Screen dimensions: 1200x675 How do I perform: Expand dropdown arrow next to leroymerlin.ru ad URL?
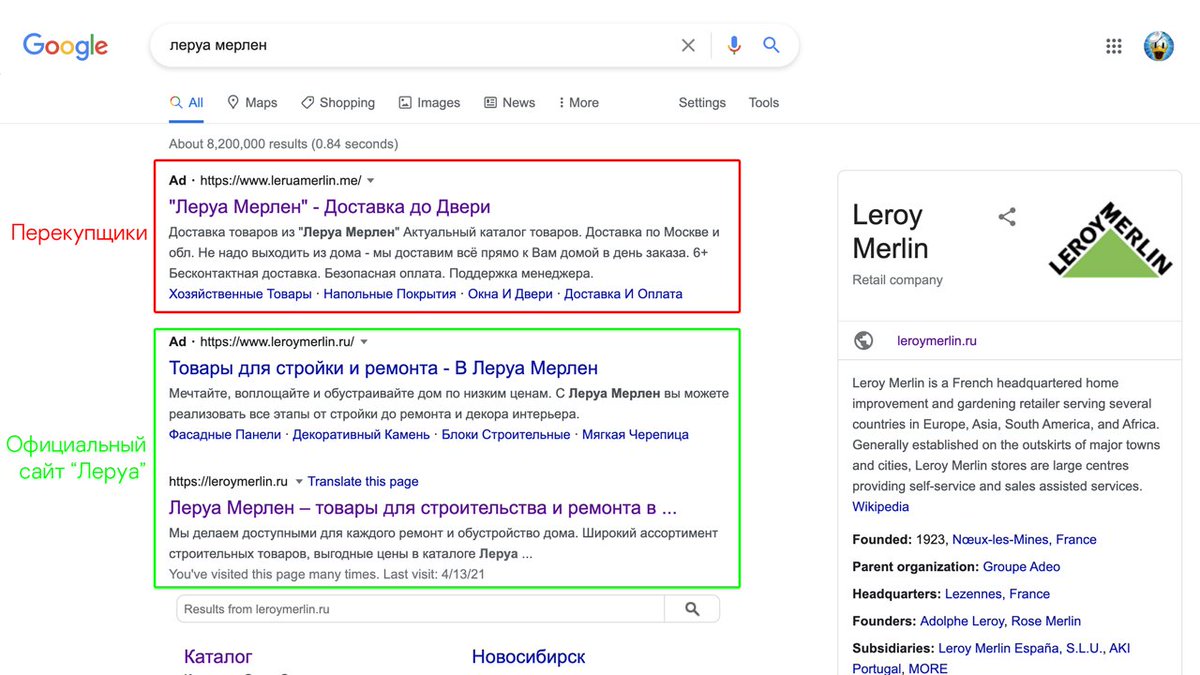pos(364,341)
